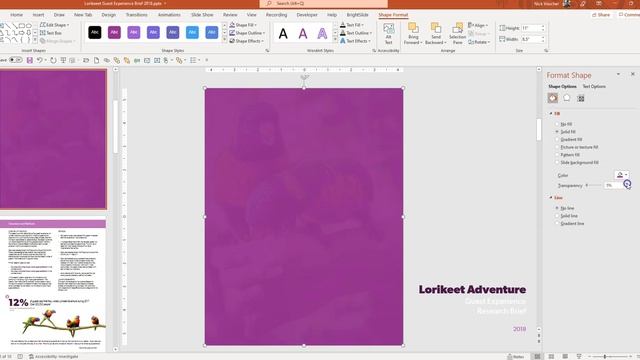640x360 pixels.
Task: Click the Undo icon
Action: coord(39,60)
